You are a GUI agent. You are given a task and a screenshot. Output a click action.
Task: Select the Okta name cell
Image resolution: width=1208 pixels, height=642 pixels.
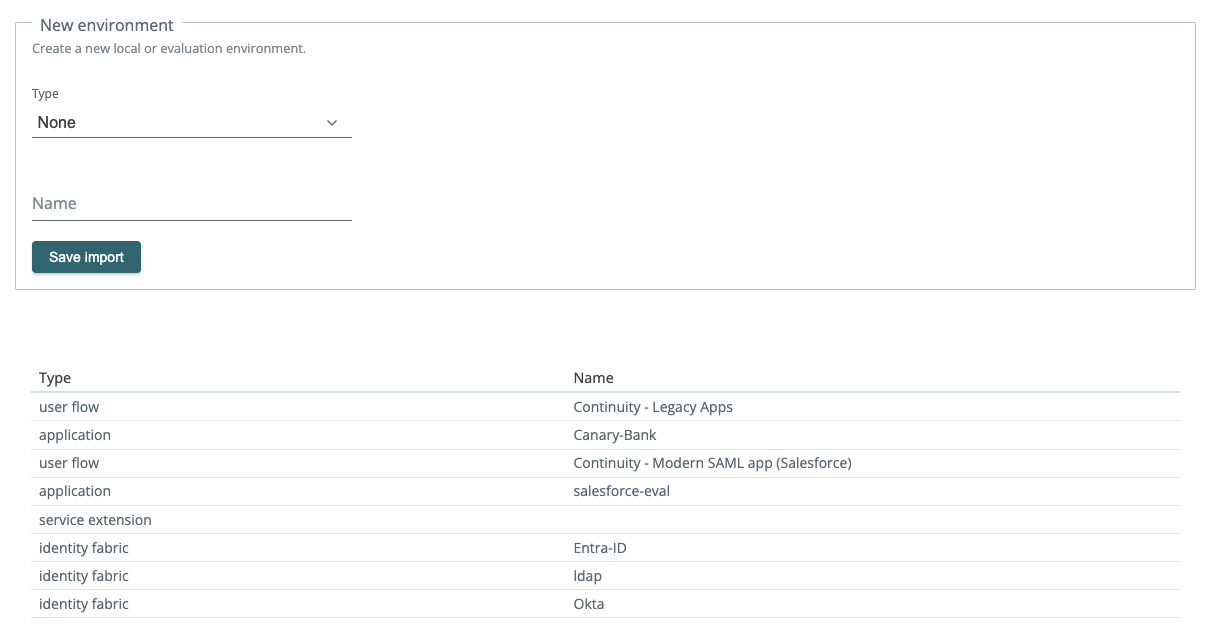(589, 604)
